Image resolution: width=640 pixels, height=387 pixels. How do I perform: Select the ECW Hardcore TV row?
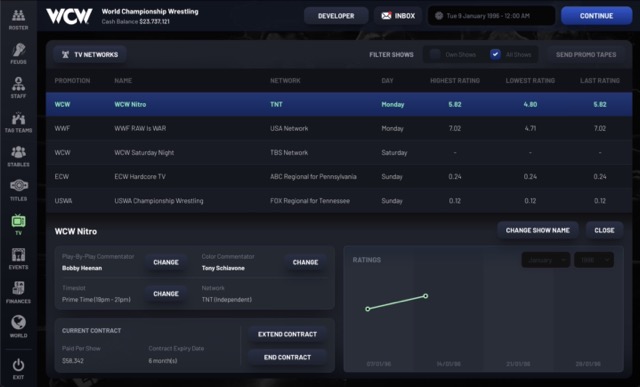point(339,176)
